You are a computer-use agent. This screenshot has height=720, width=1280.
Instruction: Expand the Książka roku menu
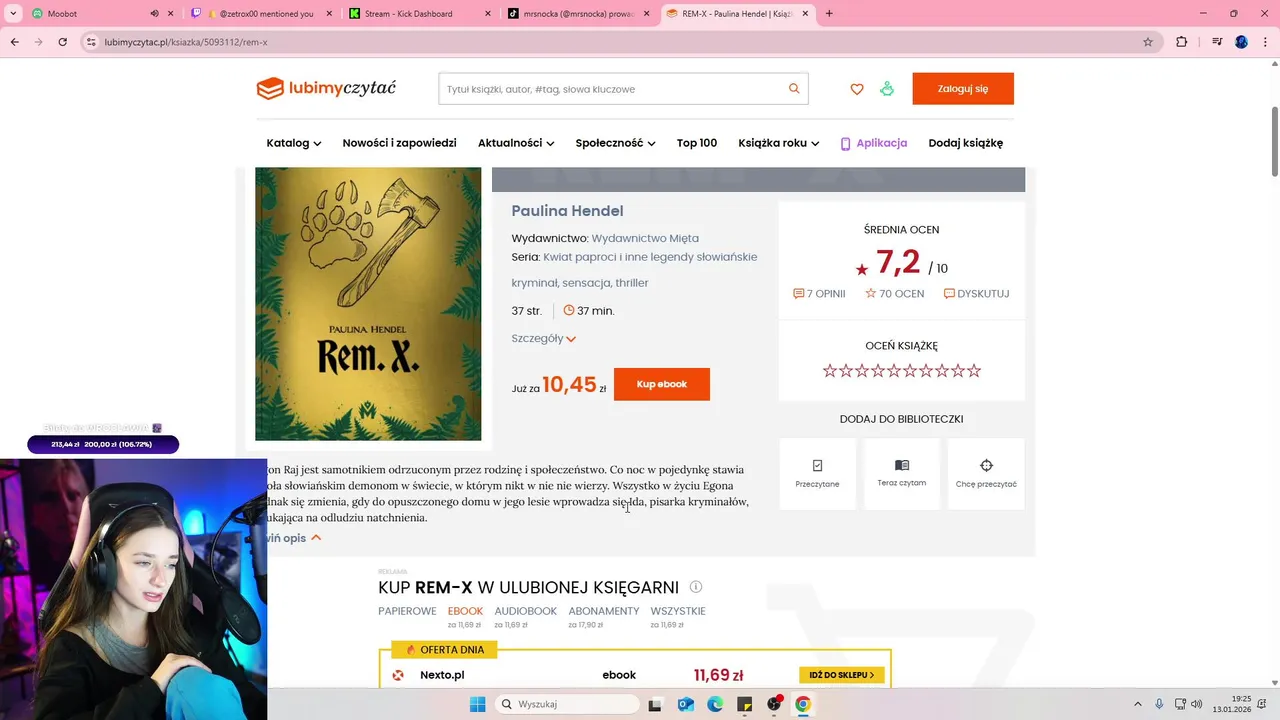coord(779,143)
